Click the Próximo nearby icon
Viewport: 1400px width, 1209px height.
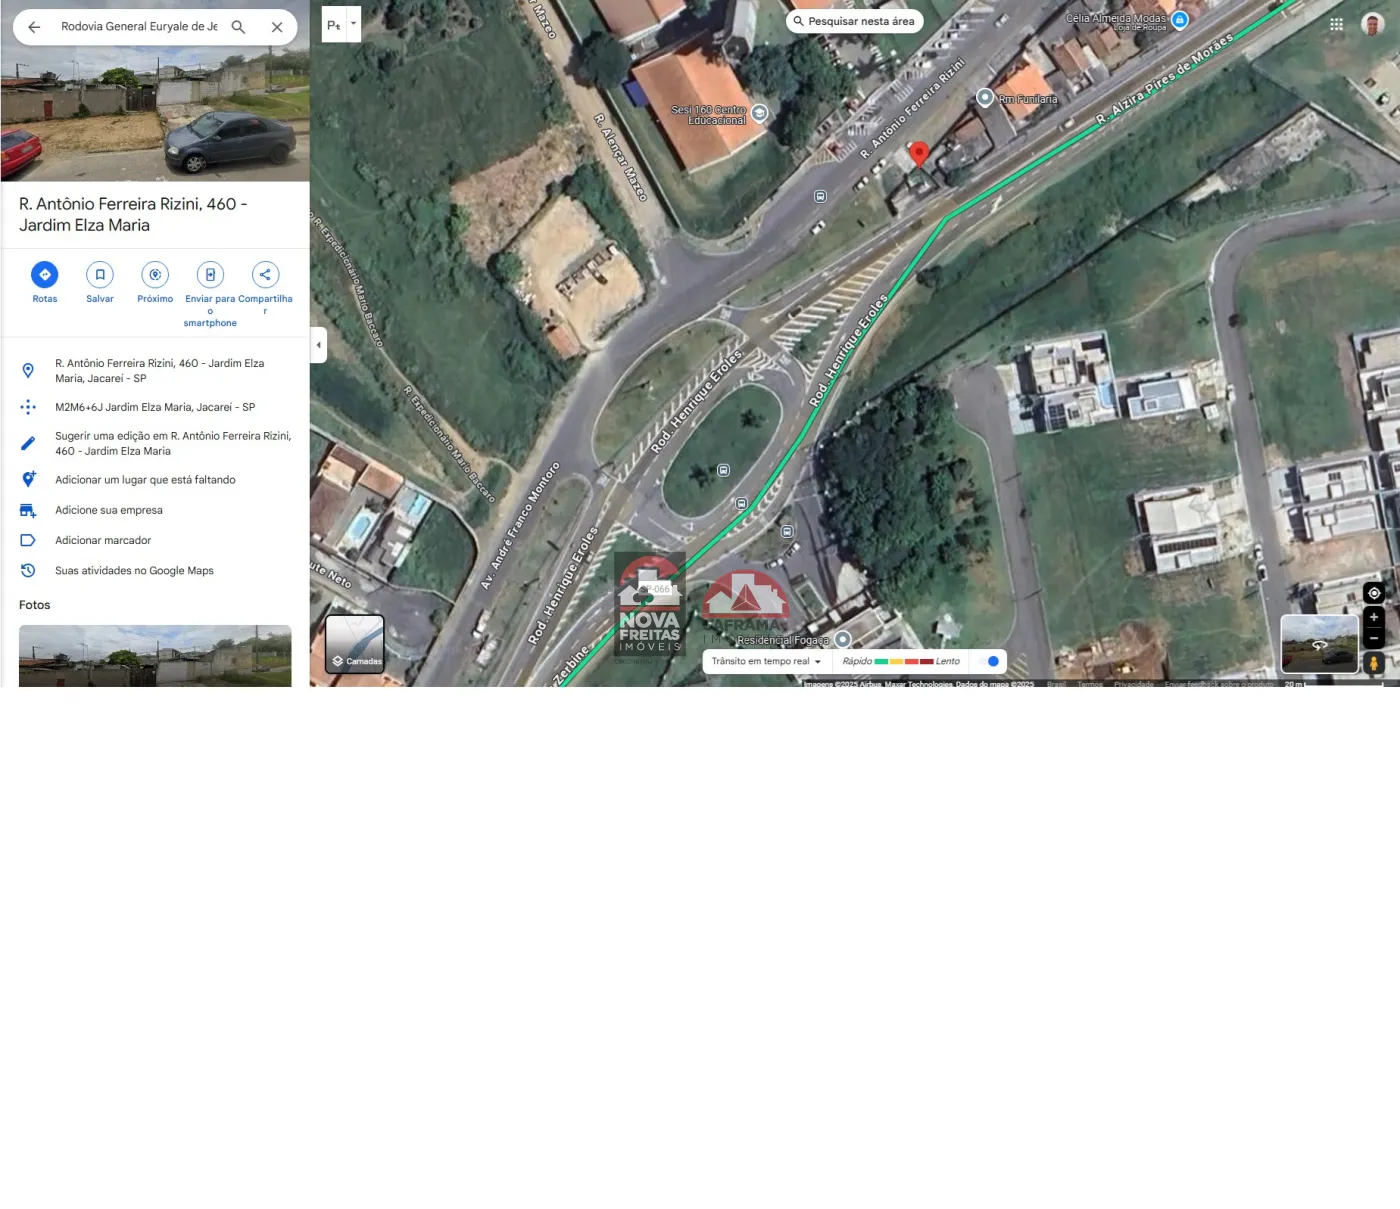[x=155, y=275]
